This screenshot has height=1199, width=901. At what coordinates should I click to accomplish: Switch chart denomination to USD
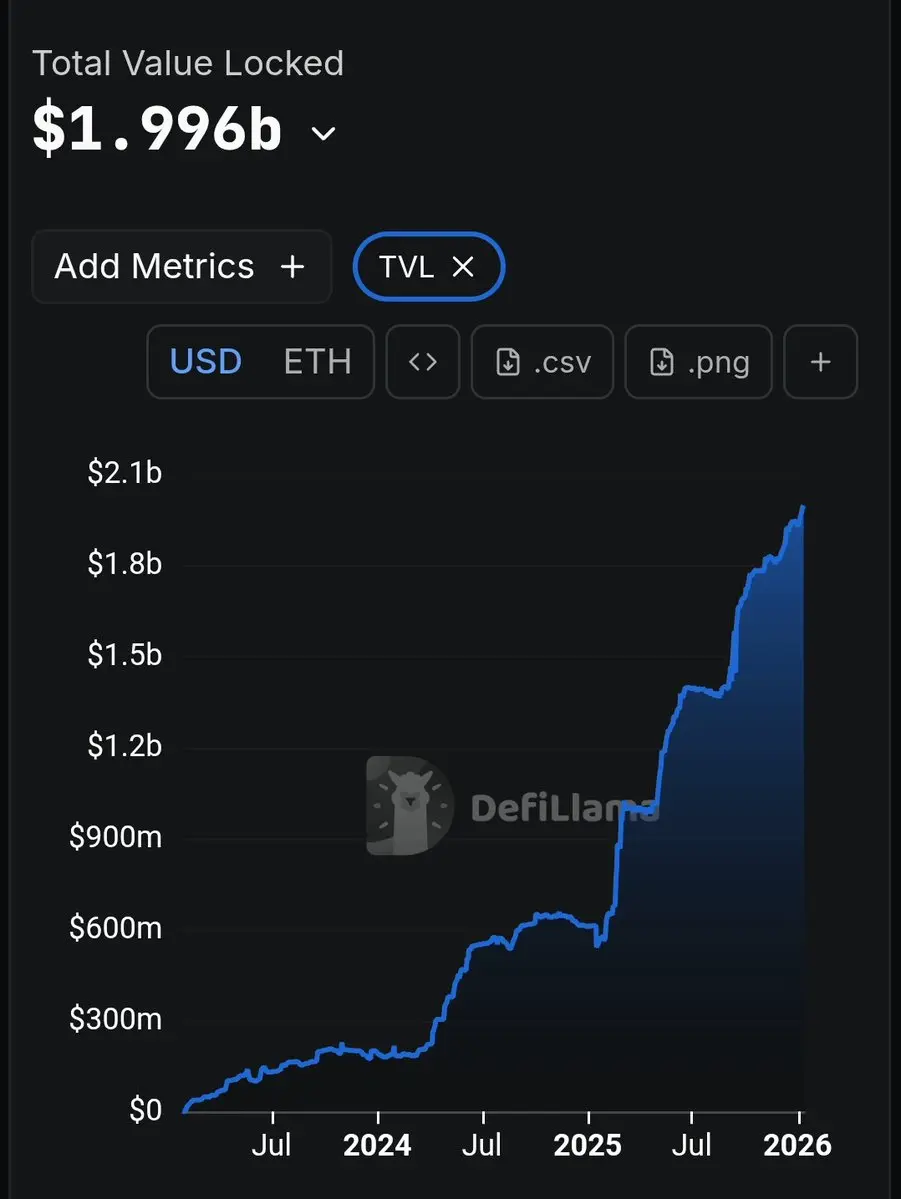pyautogui.click(x=206, y=361)
